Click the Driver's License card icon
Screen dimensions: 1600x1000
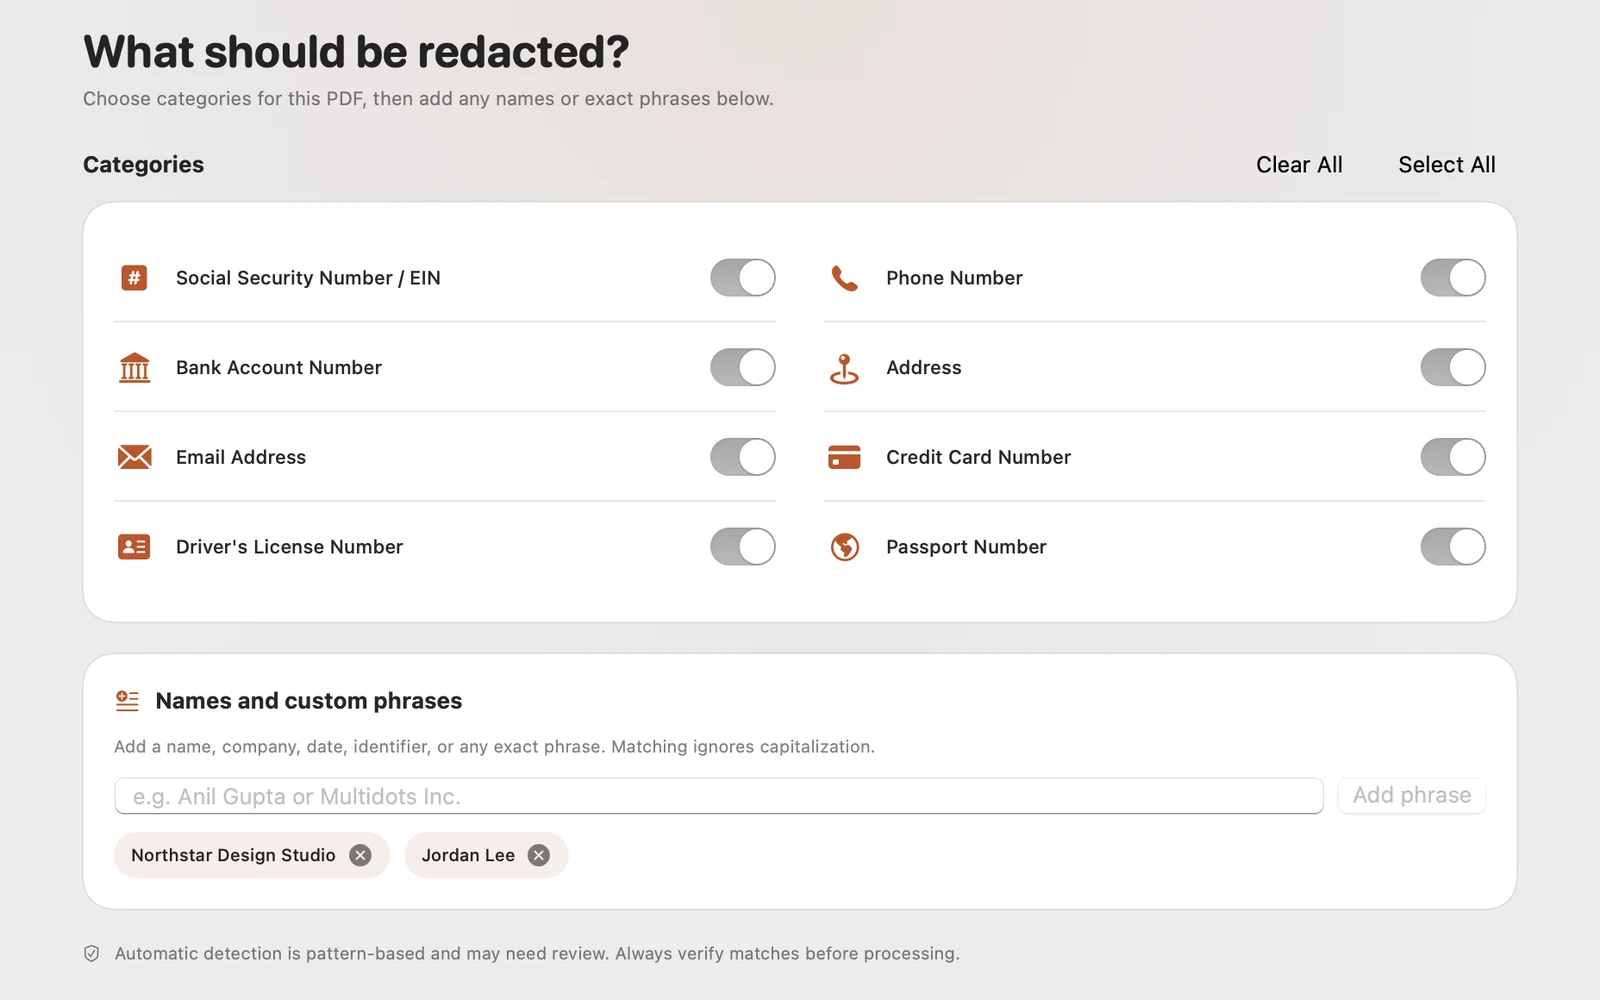[134, 547]
